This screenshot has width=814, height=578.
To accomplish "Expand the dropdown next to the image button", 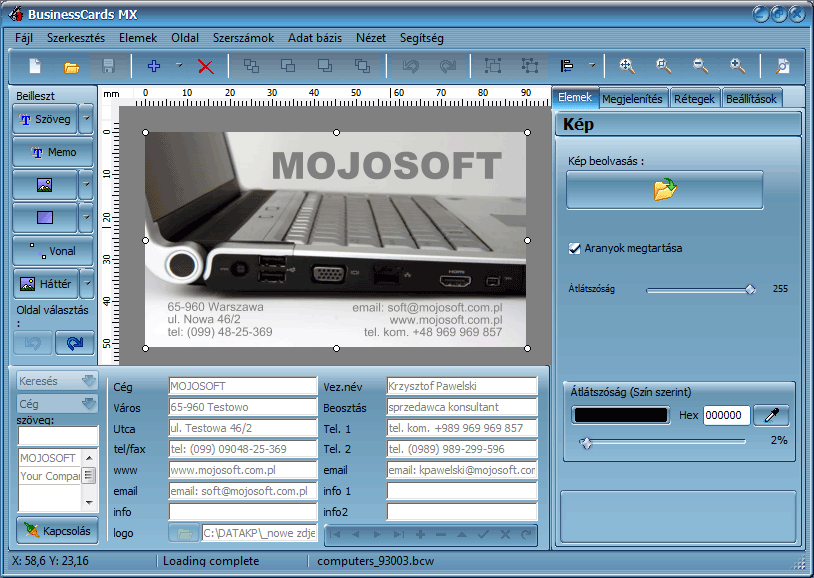I will click(x=86, y=184).
